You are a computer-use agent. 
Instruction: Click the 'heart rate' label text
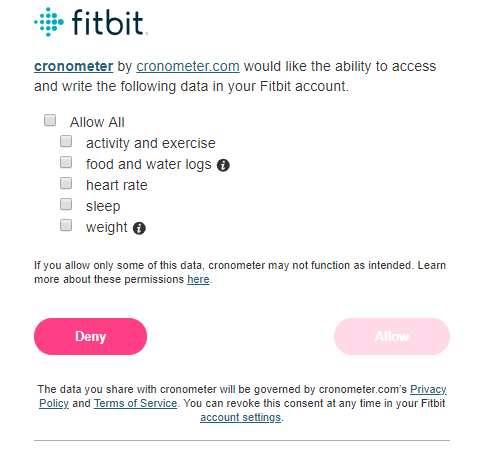[x=117, y=185]
